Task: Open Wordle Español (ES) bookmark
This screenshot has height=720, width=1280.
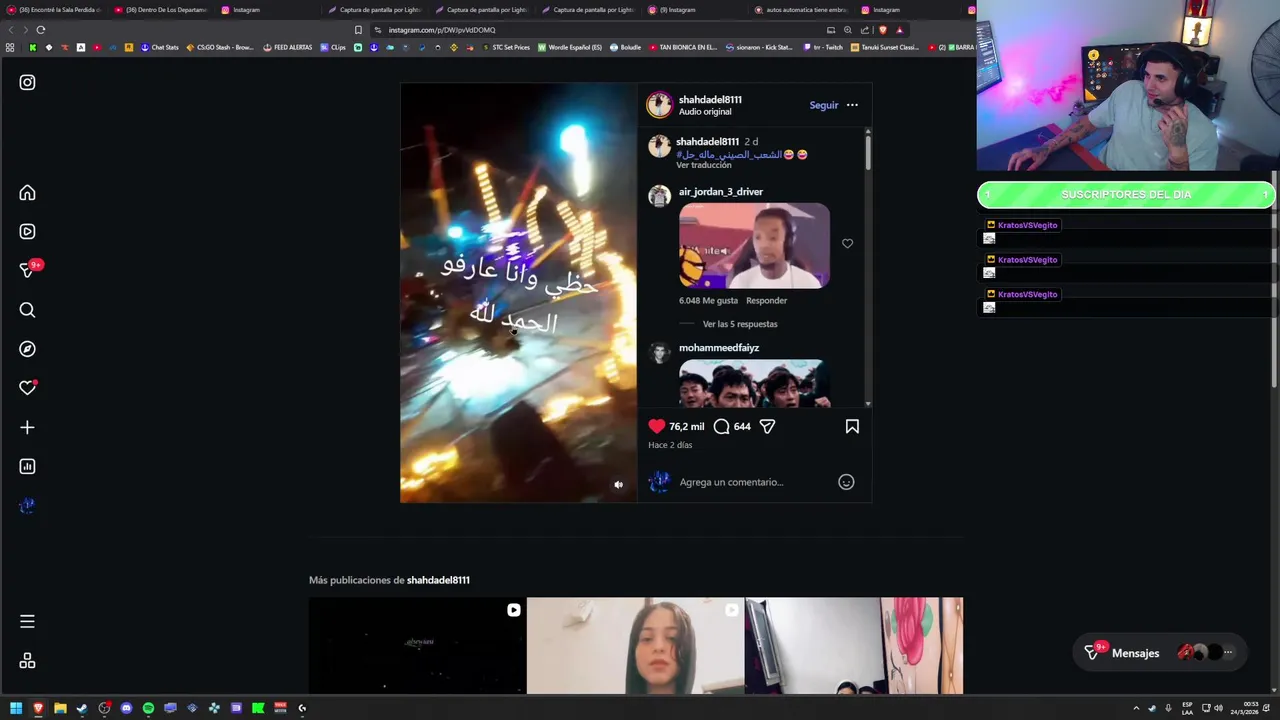Action: pyautogui.click(x=570, y=47)
